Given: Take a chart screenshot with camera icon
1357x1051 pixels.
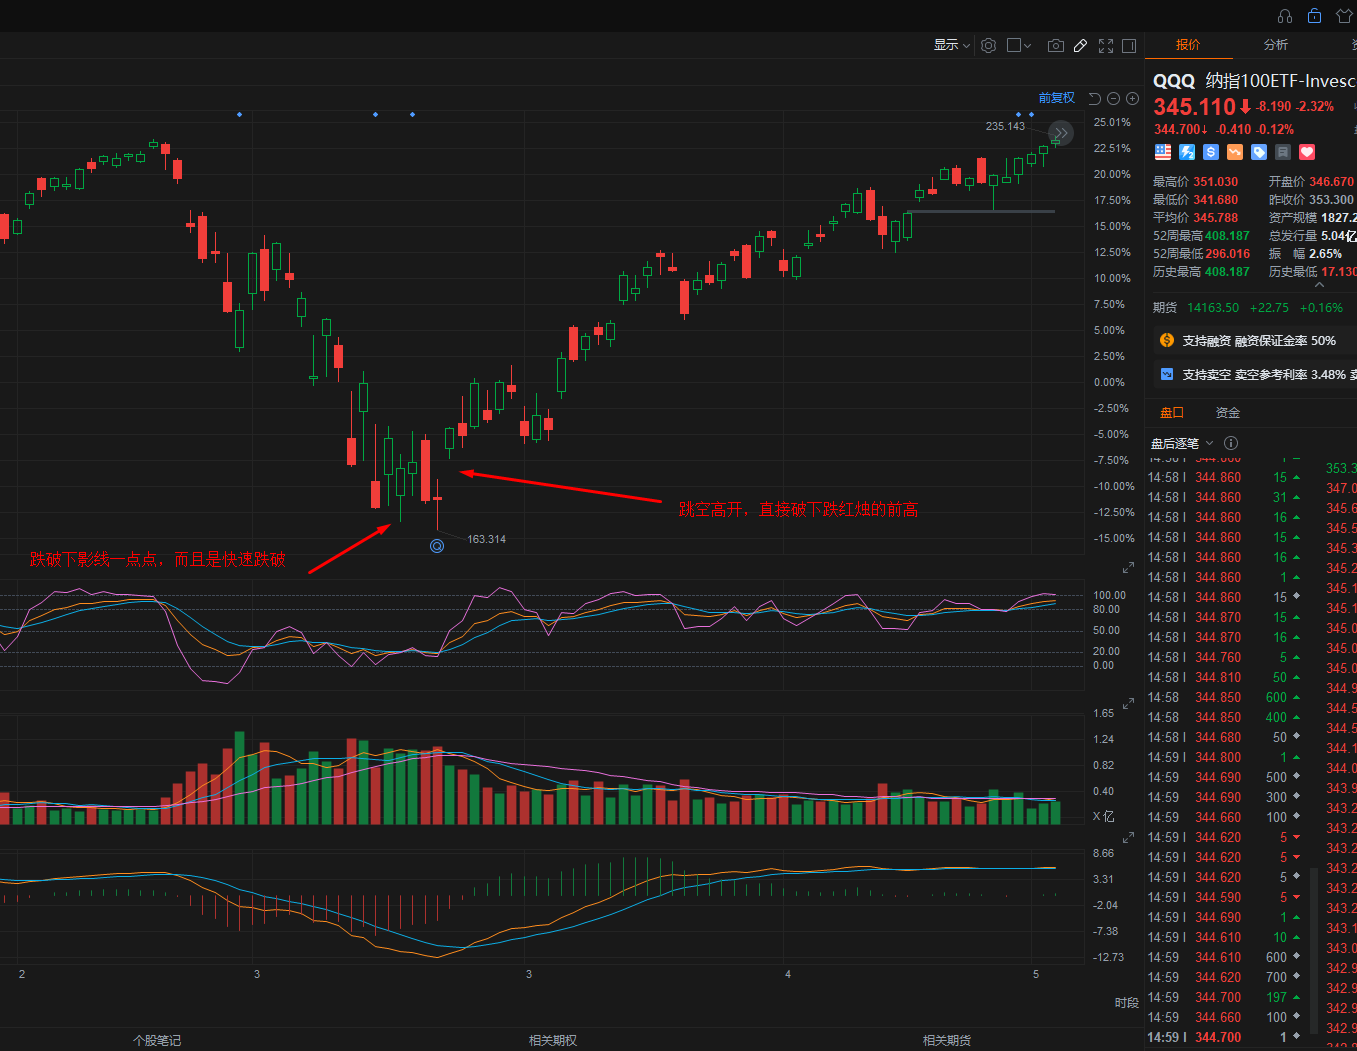Looking at the screenshot, I should click(x=1055, y=45).
